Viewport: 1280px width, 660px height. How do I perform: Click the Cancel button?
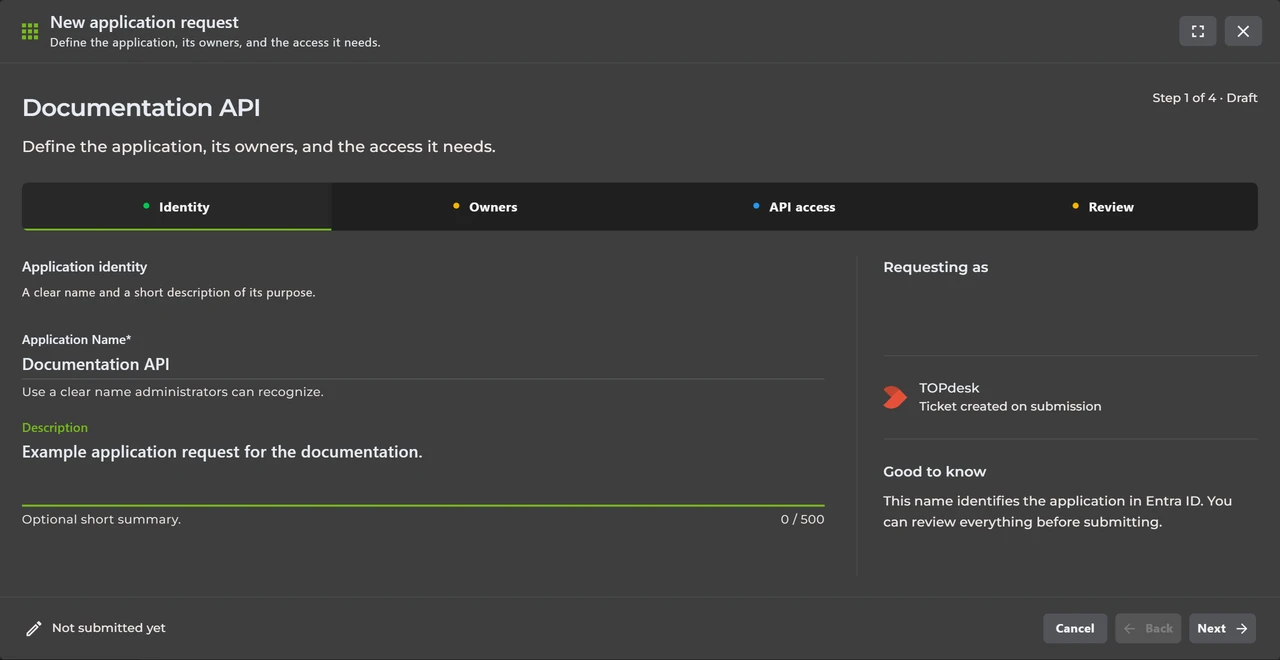coord(1075,628)
